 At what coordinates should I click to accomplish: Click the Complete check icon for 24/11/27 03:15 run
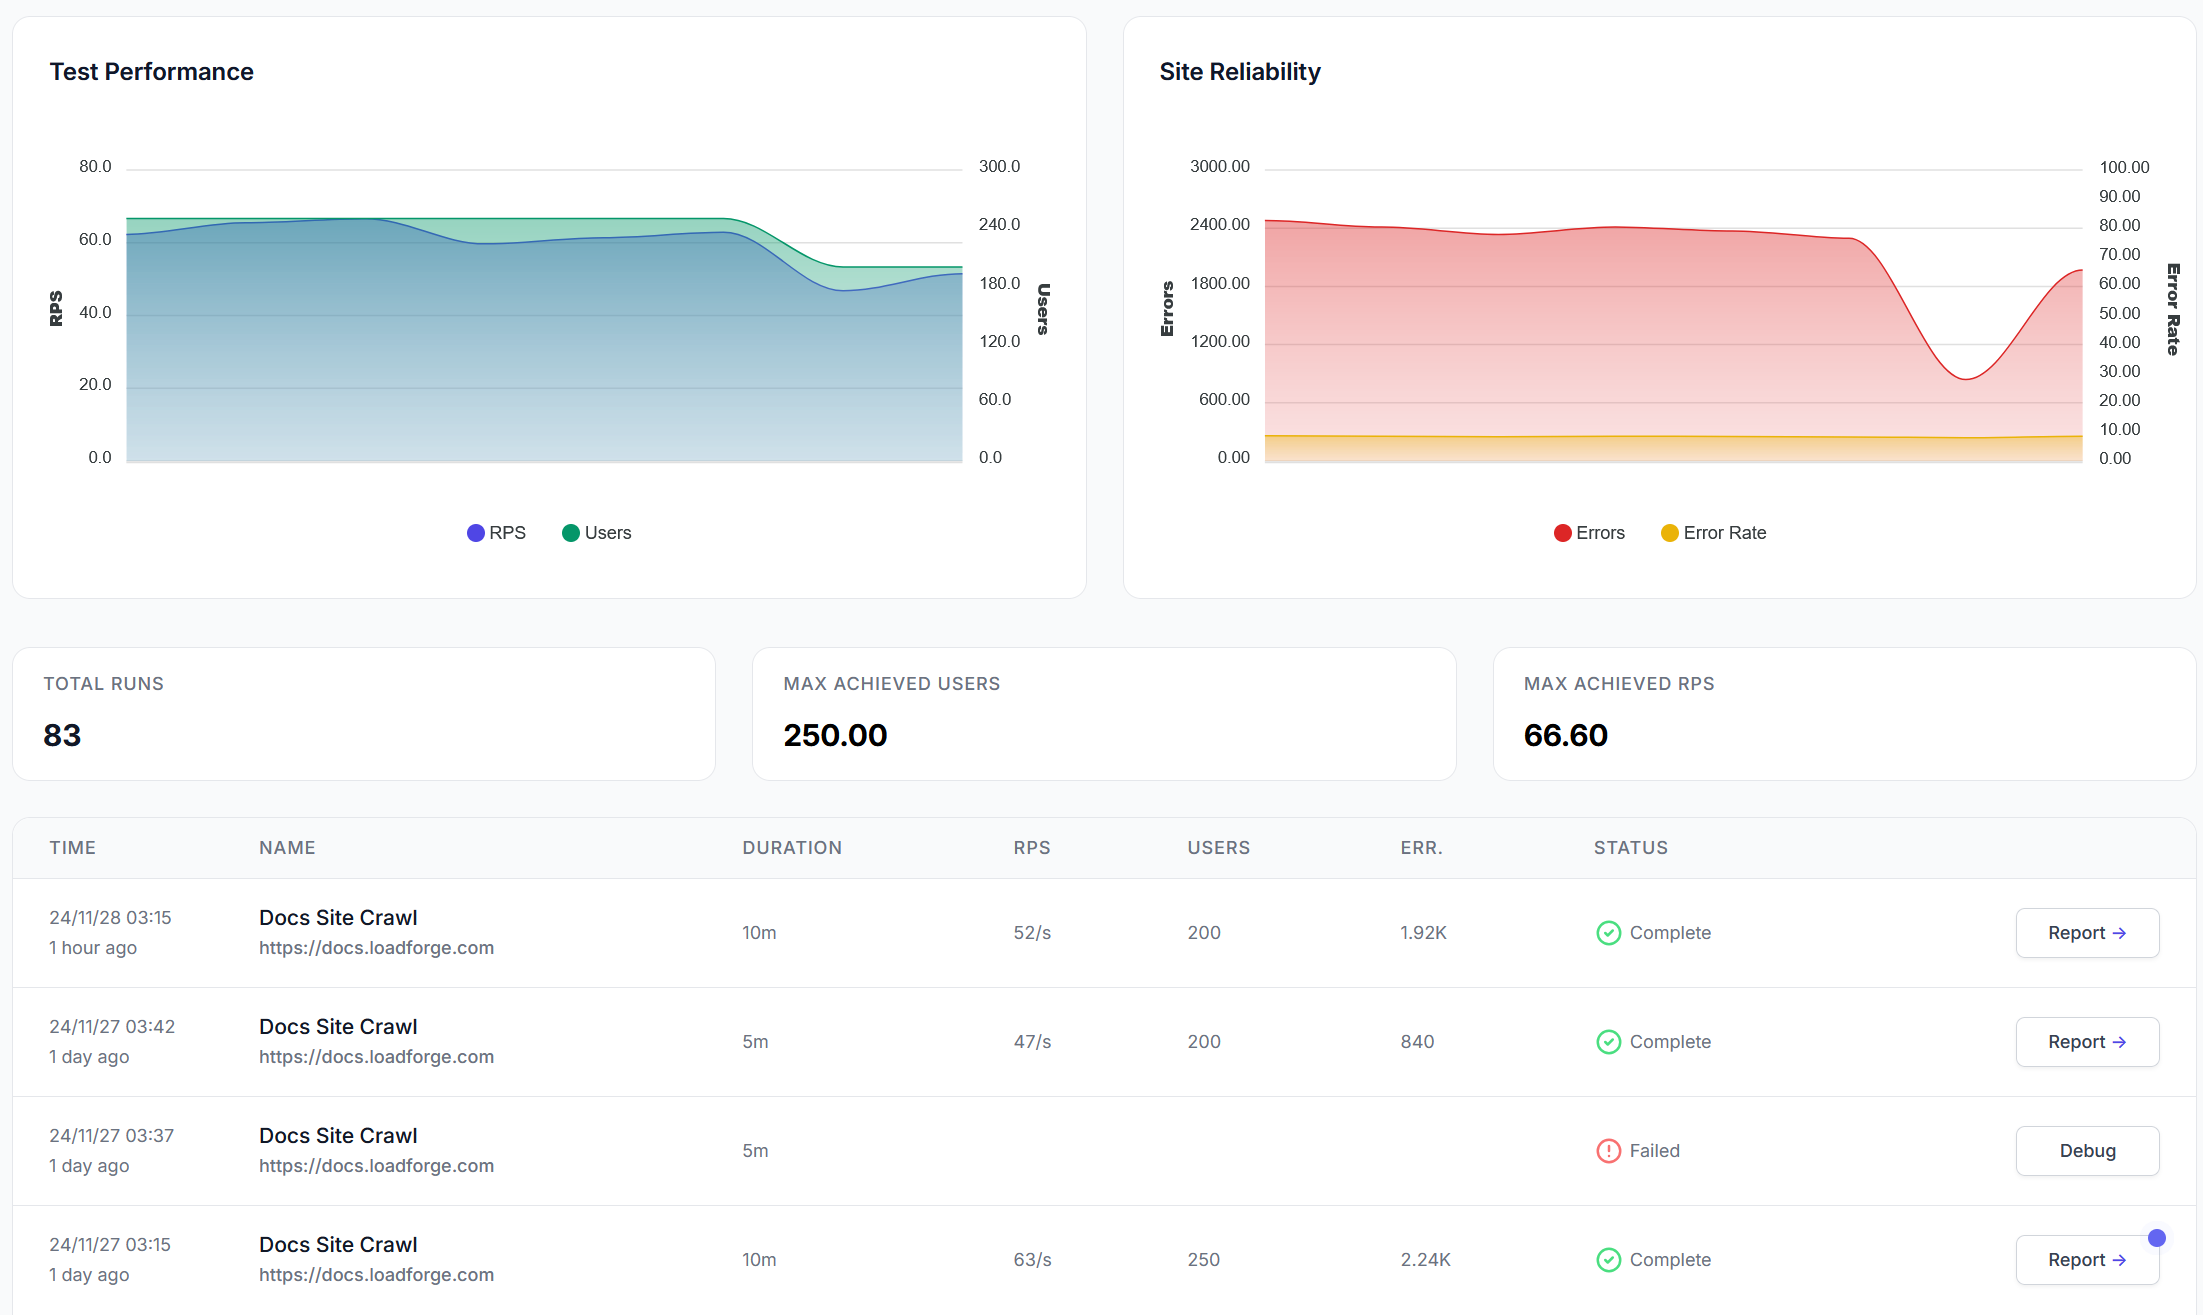click(1608, 1260)
